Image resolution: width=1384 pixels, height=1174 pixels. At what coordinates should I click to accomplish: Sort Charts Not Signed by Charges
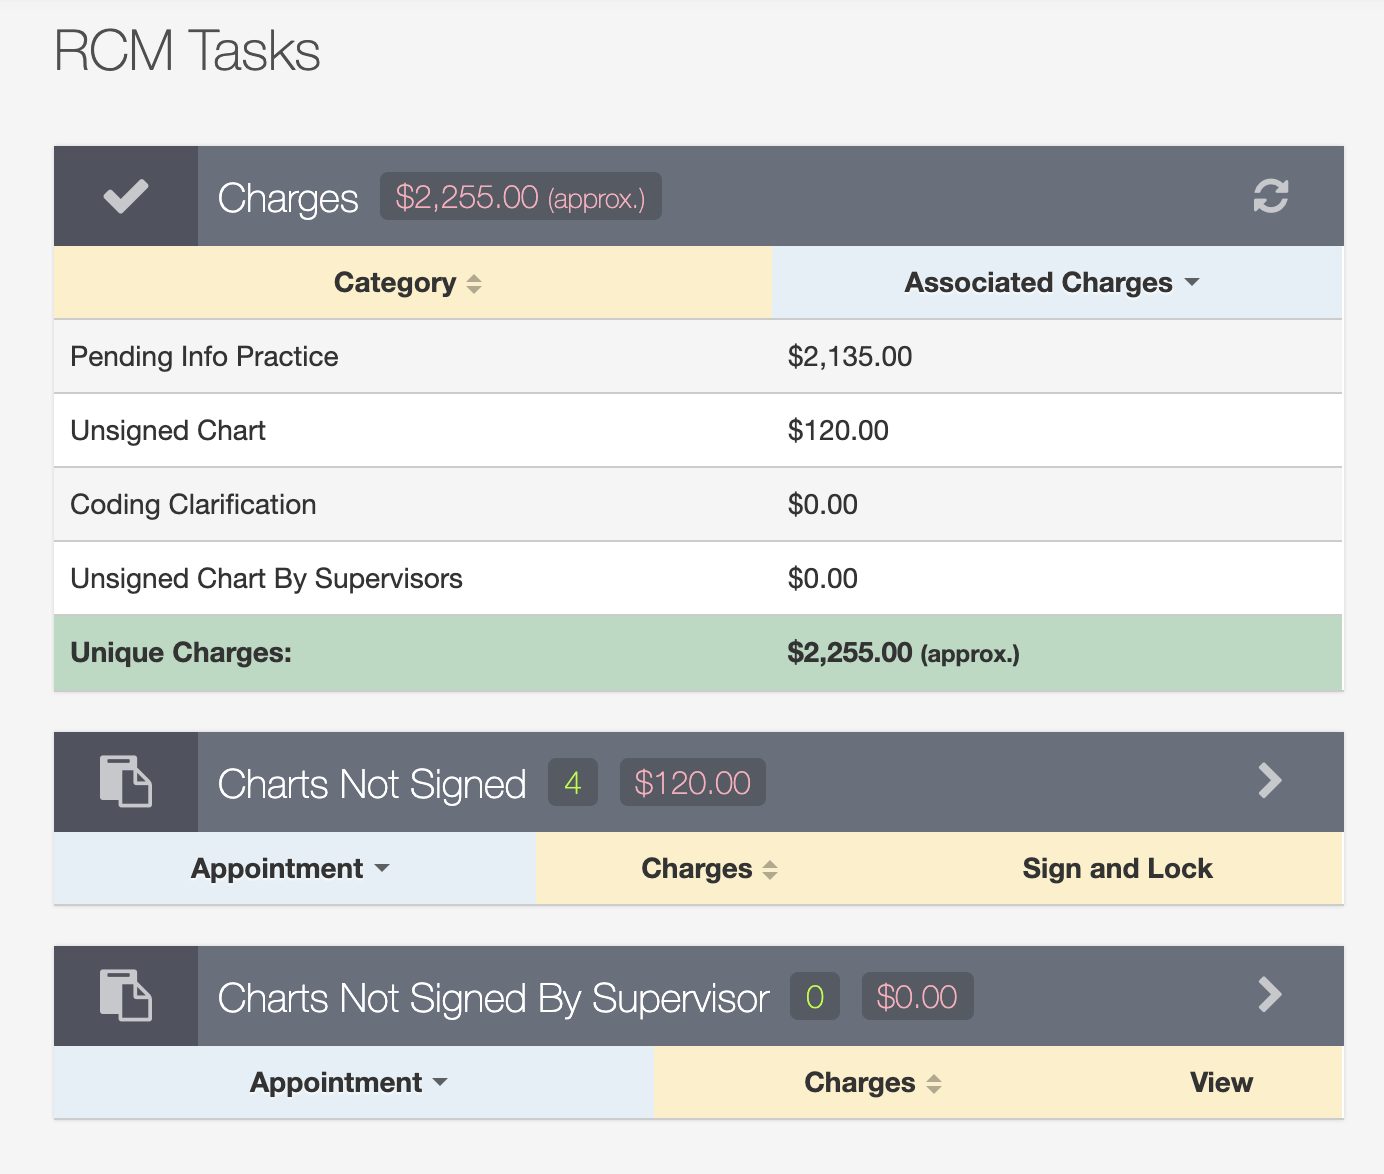[x=713, y=868]
